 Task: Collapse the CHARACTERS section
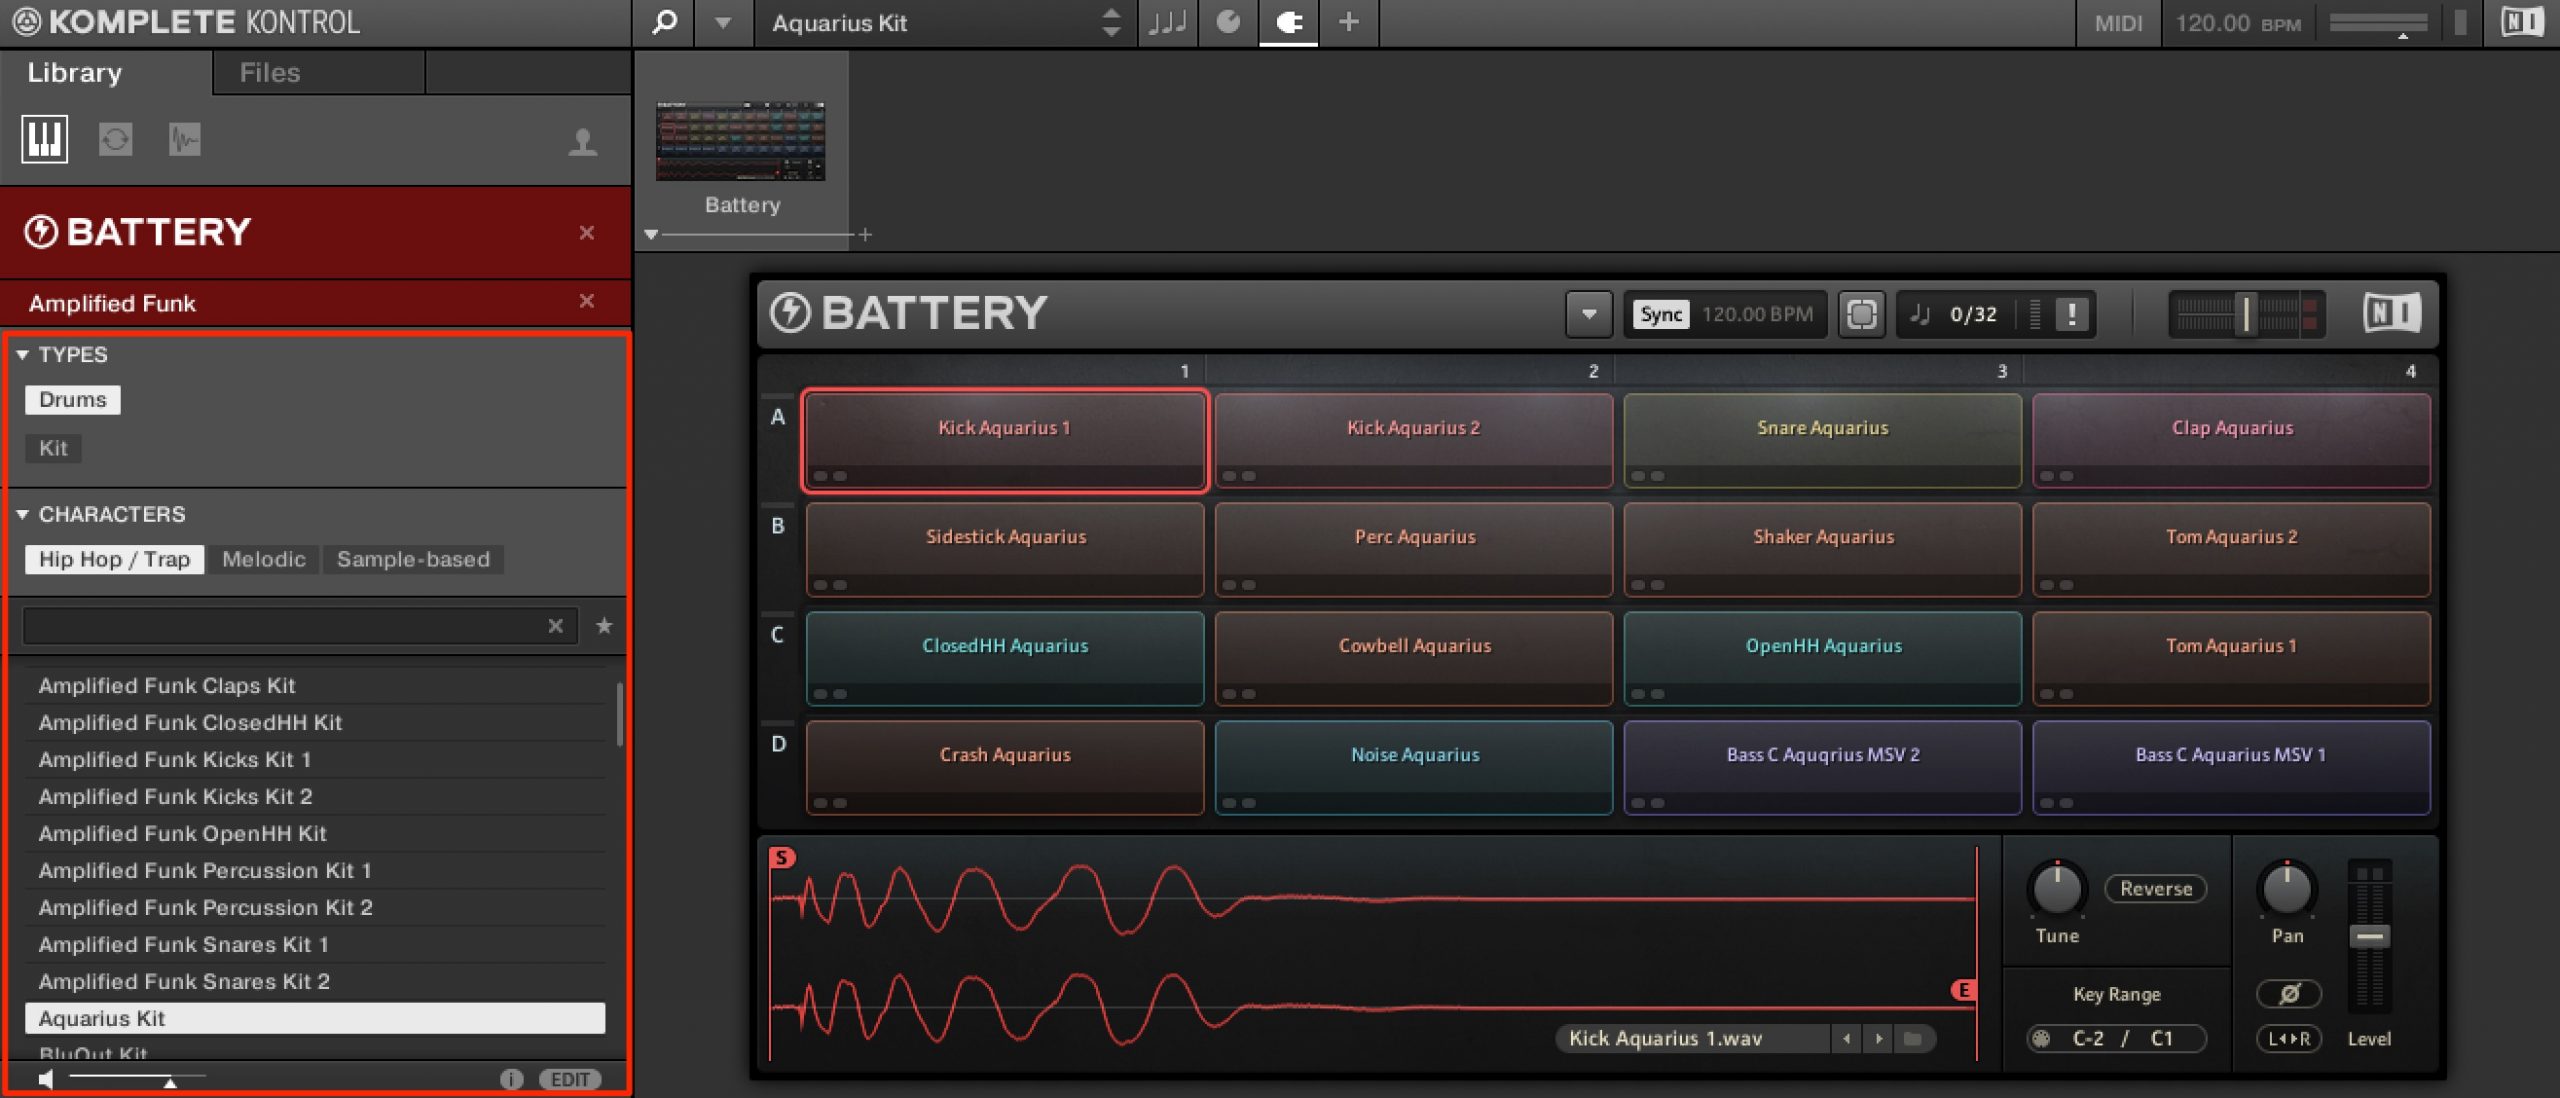coord(23,514)
